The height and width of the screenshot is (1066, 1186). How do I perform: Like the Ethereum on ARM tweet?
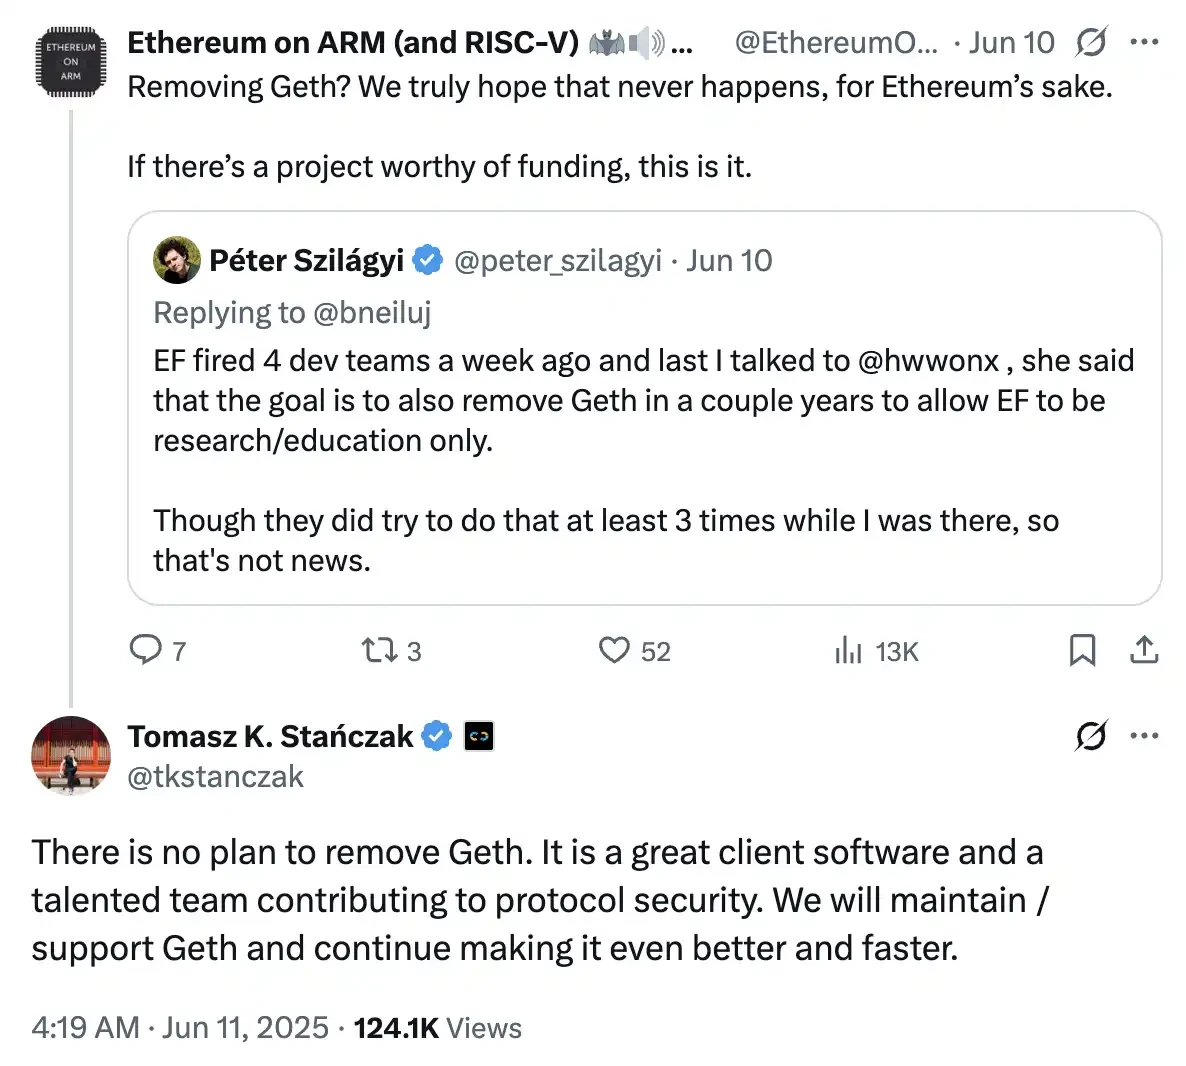tap(614, 651)
